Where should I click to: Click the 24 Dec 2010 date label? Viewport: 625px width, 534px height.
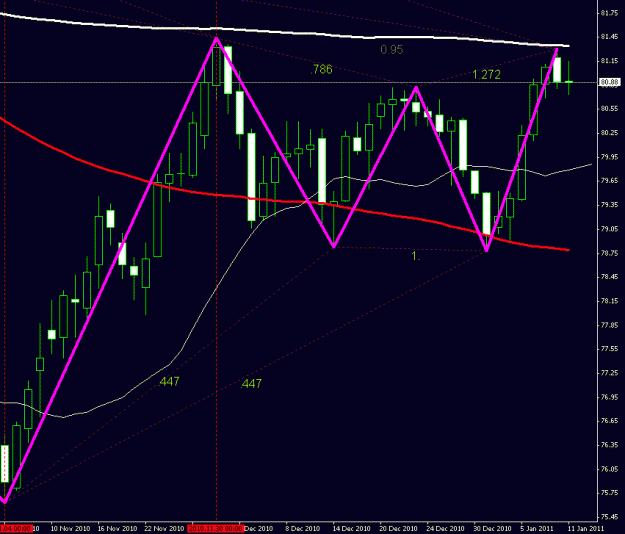tap(446, 529)
